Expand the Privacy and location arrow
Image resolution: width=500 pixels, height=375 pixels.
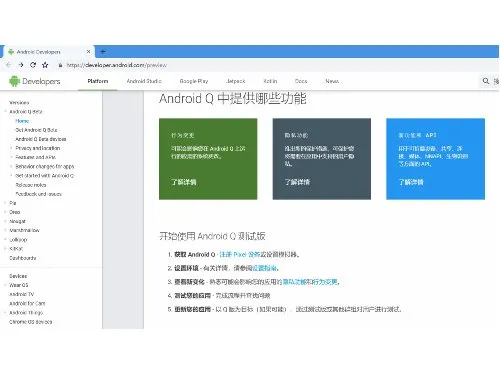pos(11,148)
